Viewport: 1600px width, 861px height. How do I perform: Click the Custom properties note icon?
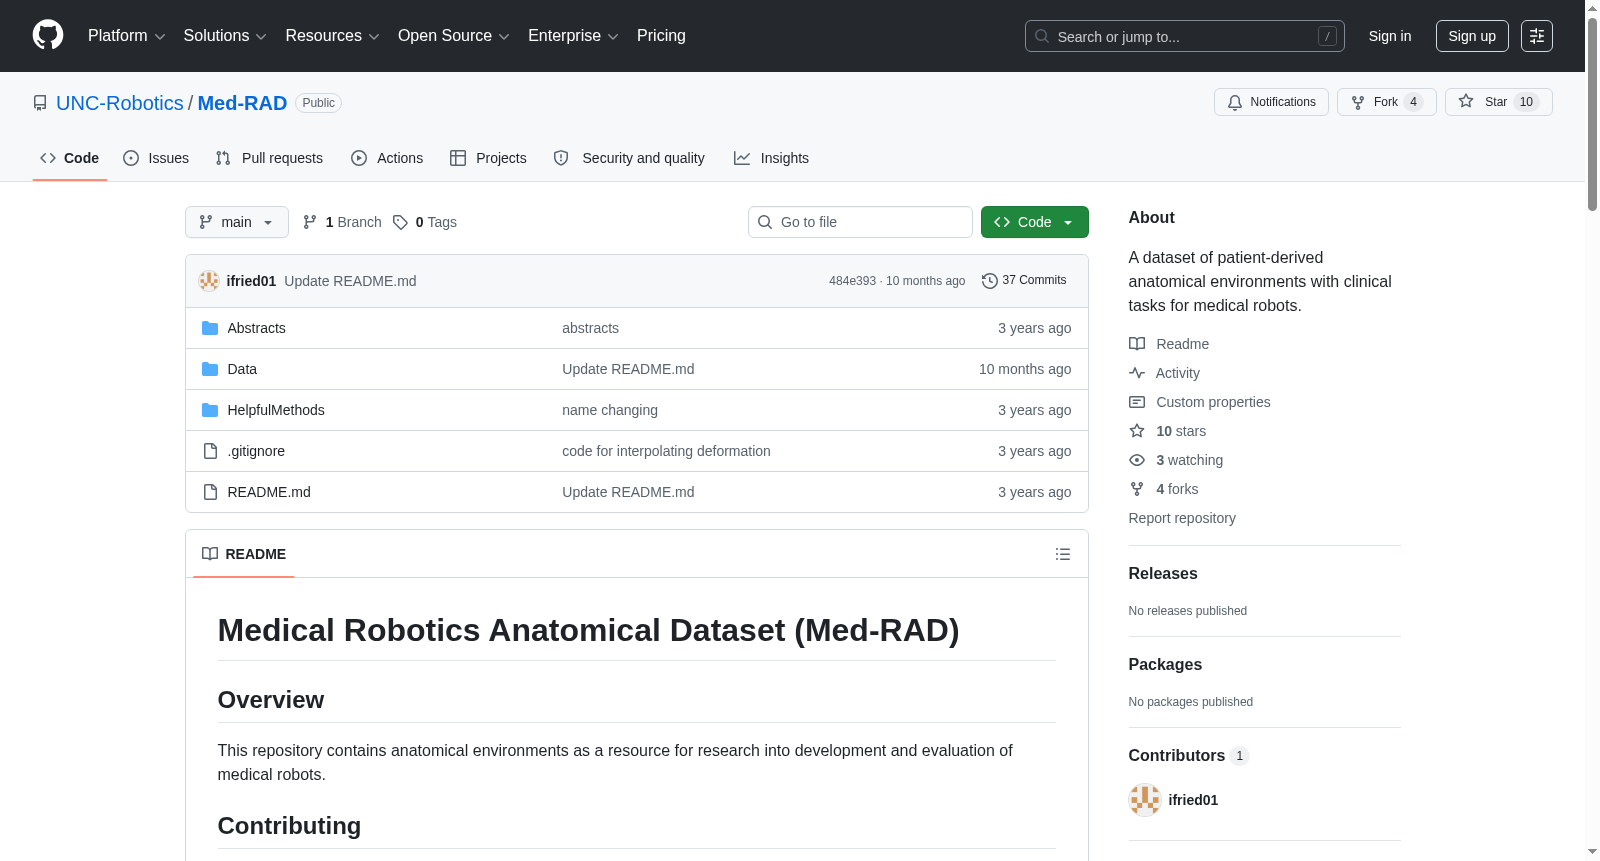(x=1137, y=402)
